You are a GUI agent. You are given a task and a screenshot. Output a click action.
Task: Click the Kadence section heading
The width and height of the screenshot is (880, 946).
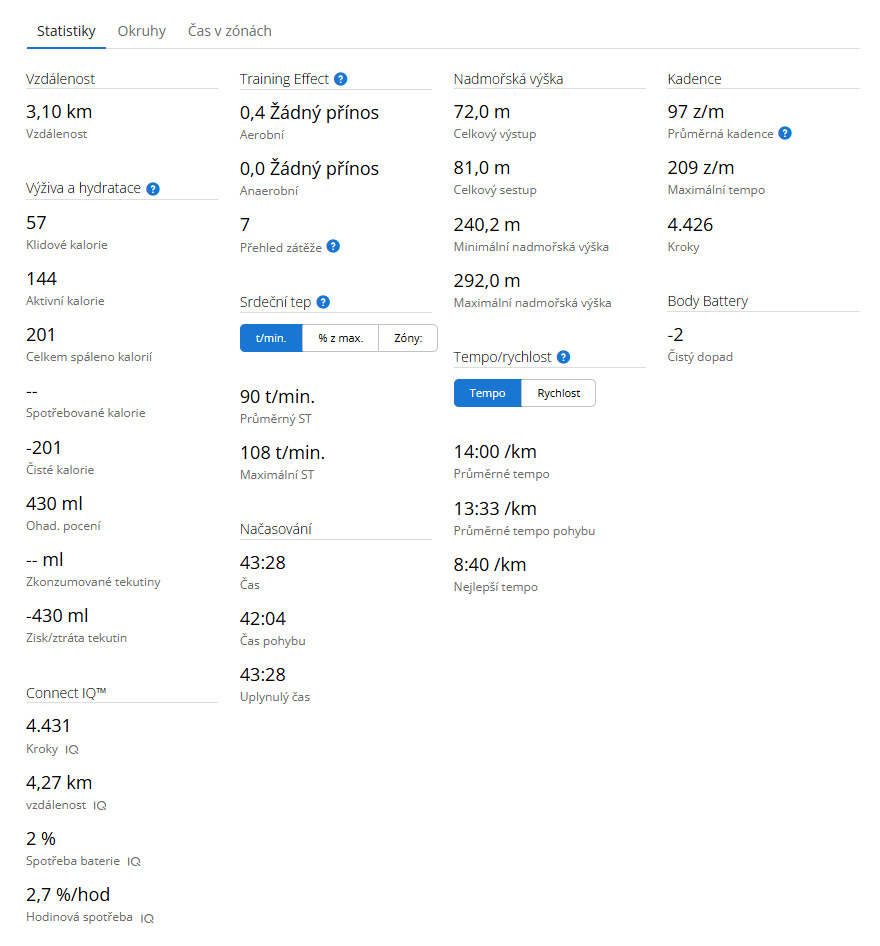pyautogui.click(x=694, y=79)
